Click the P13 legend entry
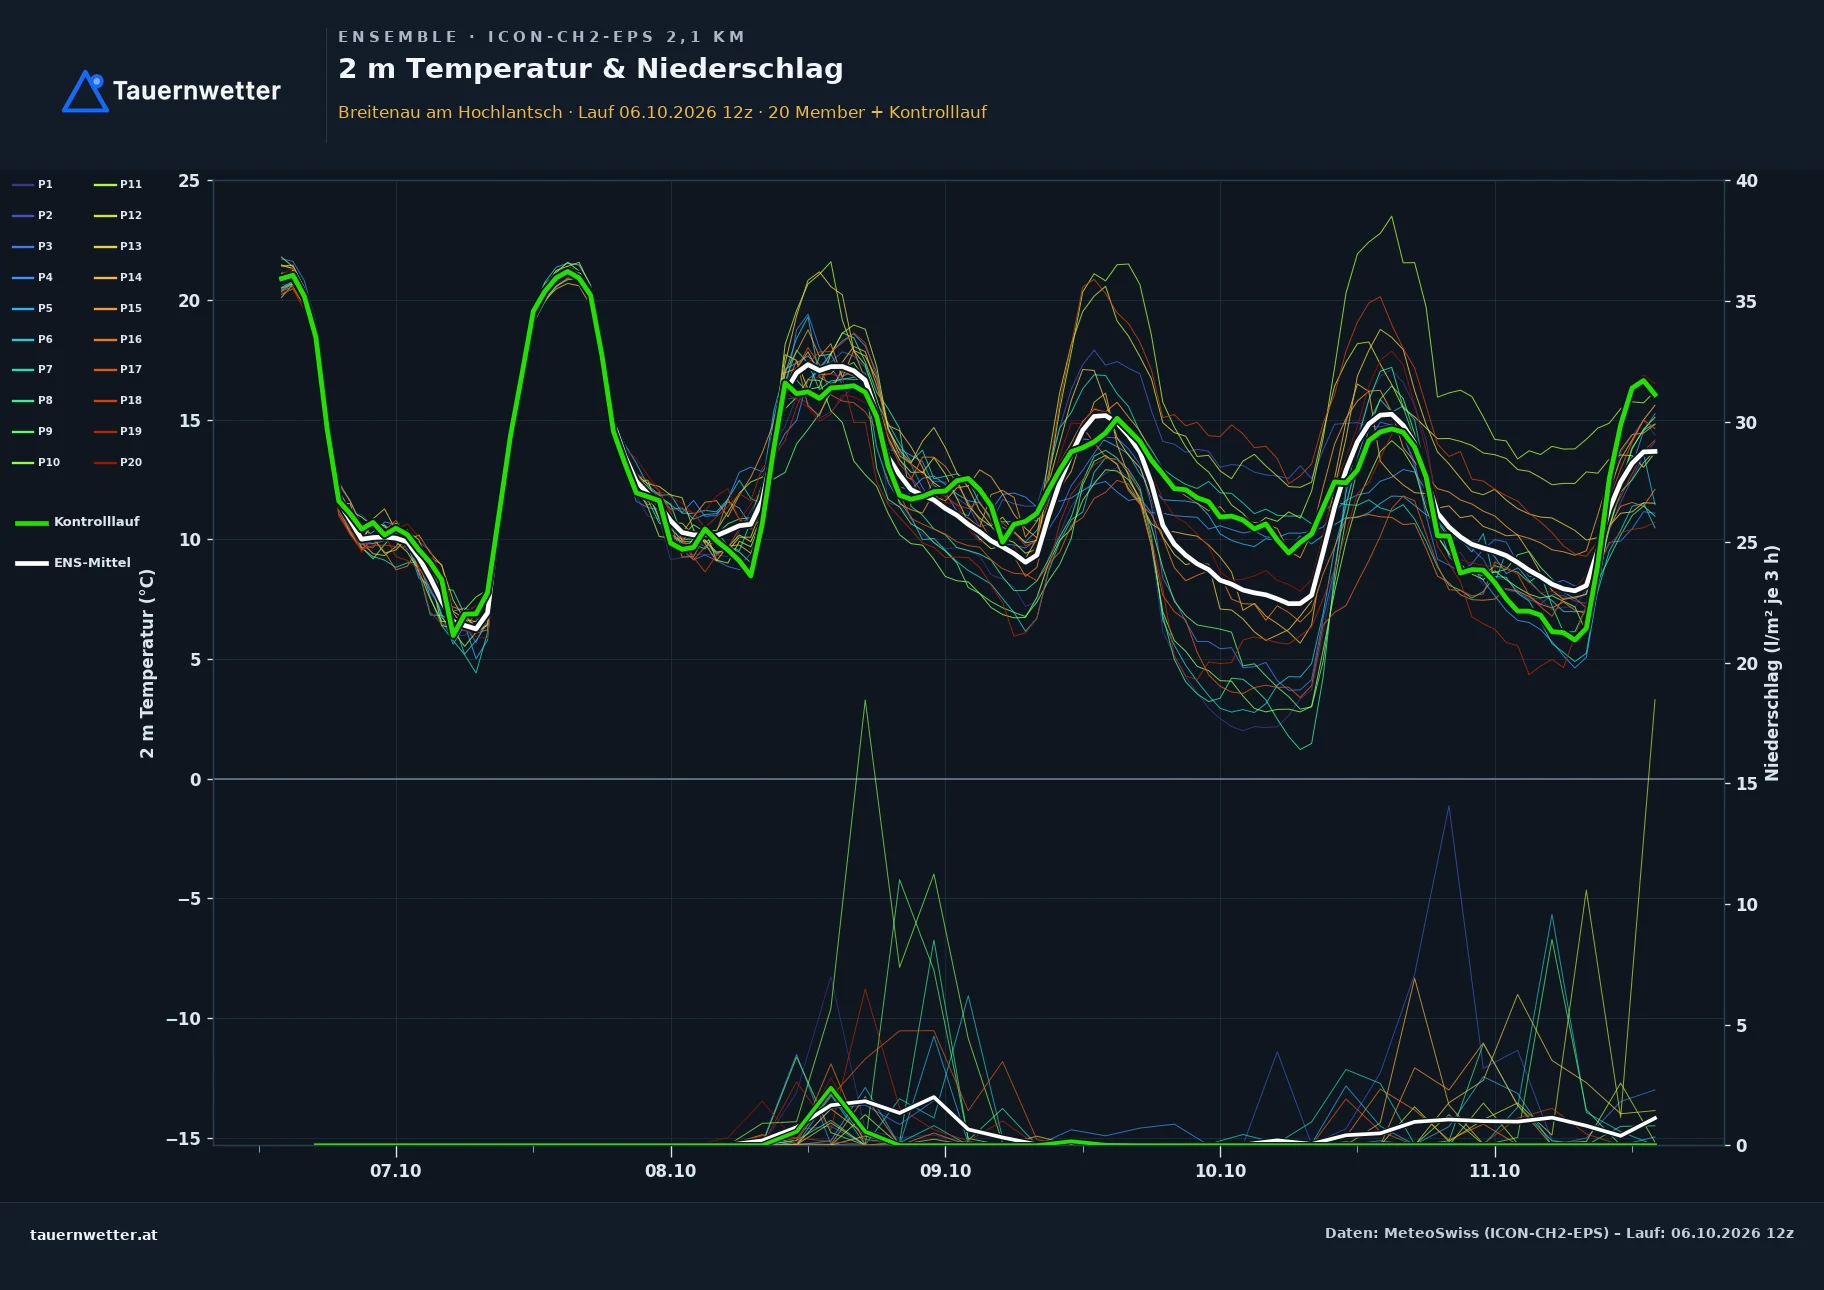1824x1290 pixels. [118, 246]
